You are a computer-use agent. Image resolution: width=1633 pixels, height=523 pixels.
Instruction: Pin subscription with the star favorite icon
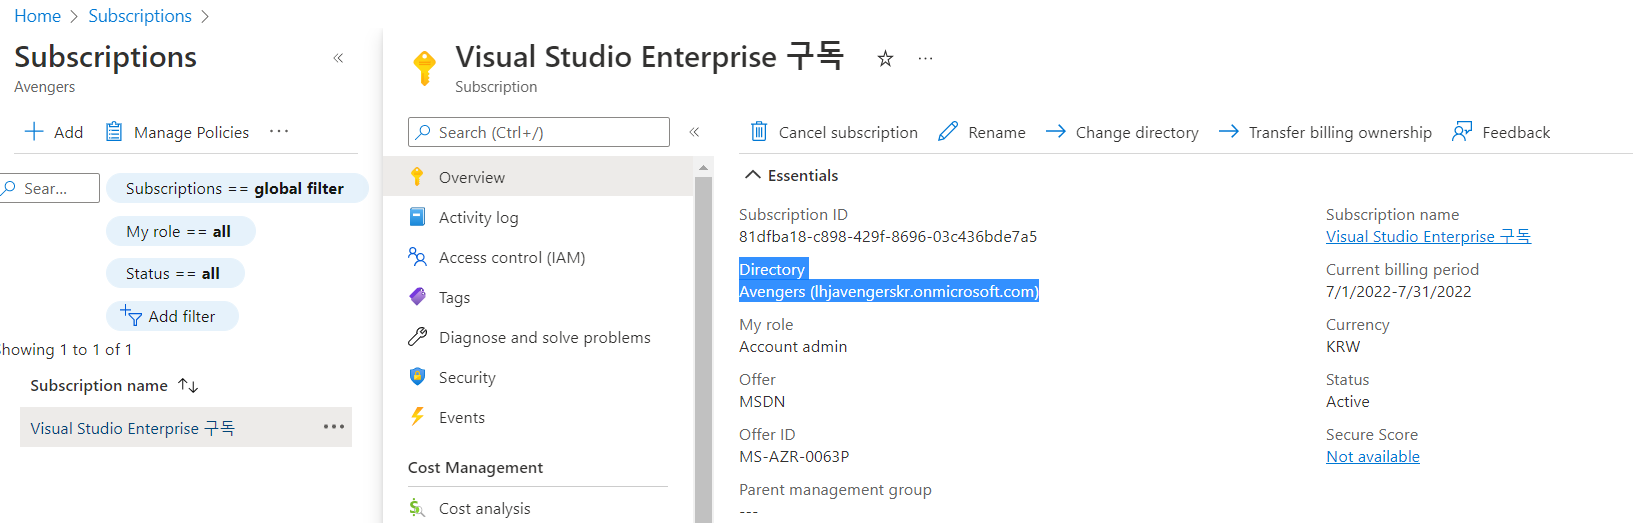click(x=885, y=58)
